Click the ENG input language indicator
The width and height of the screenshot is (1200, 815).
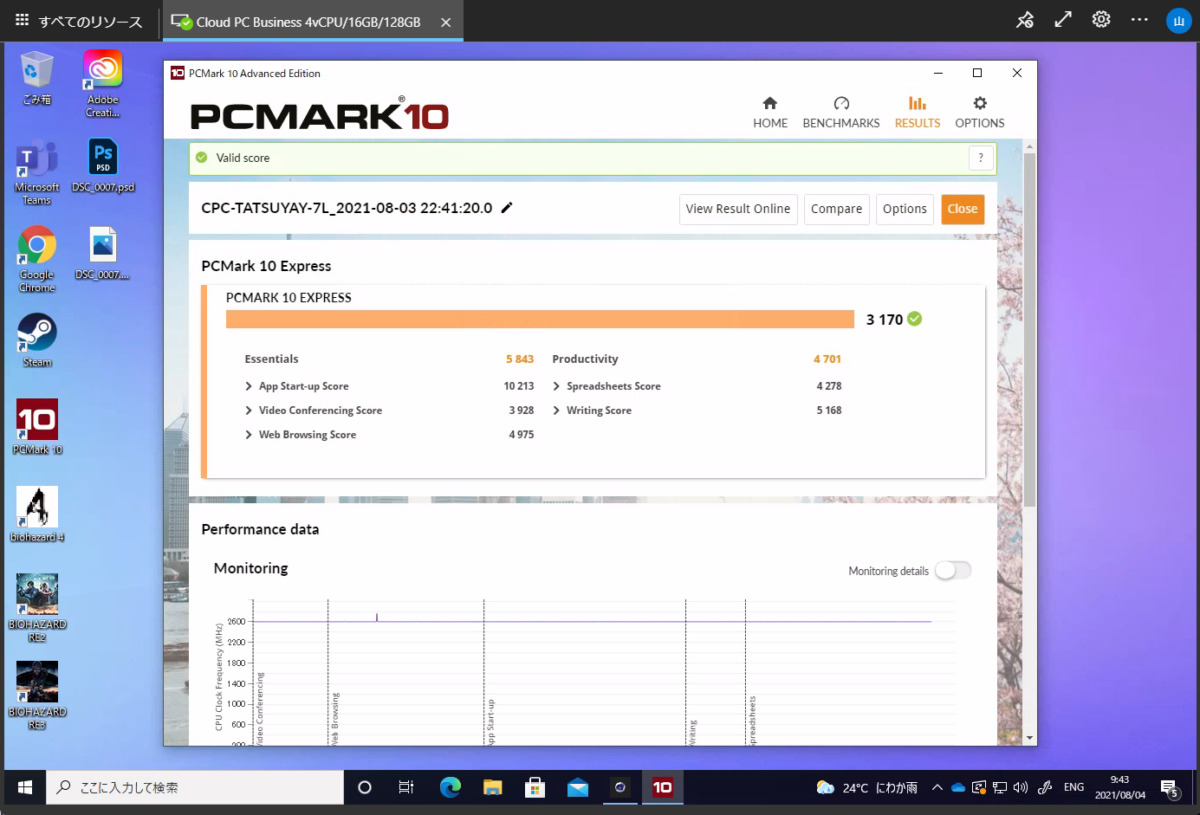[1074, 788]
